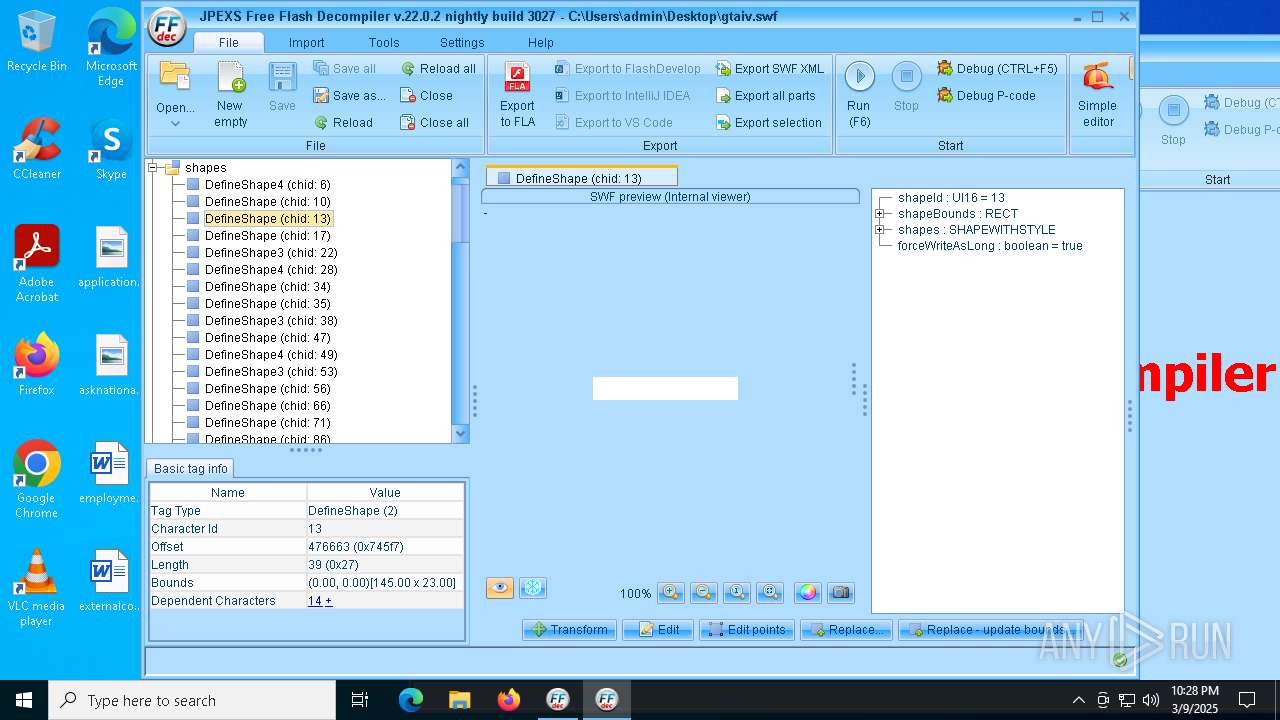Select DefineShape4 (chid: 49) in tree
Screen dimensions: 1280x720
pyautogui.click(x=271, y=354)
